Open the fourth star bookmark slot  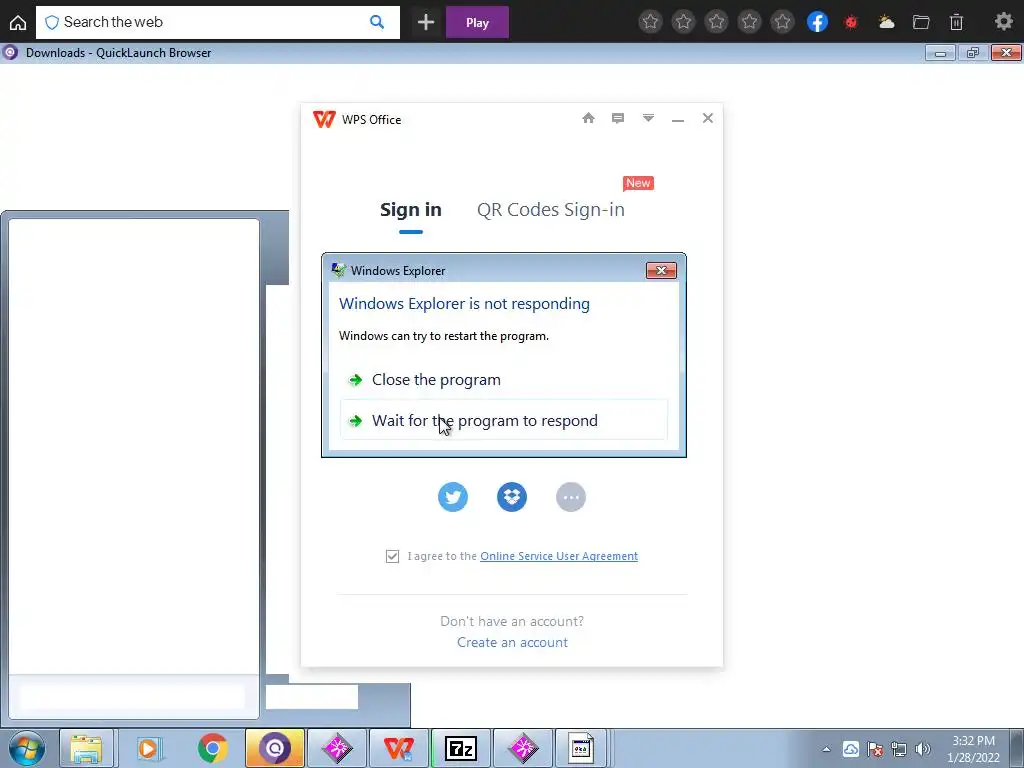pyautogui.click(x=750, y=22)
